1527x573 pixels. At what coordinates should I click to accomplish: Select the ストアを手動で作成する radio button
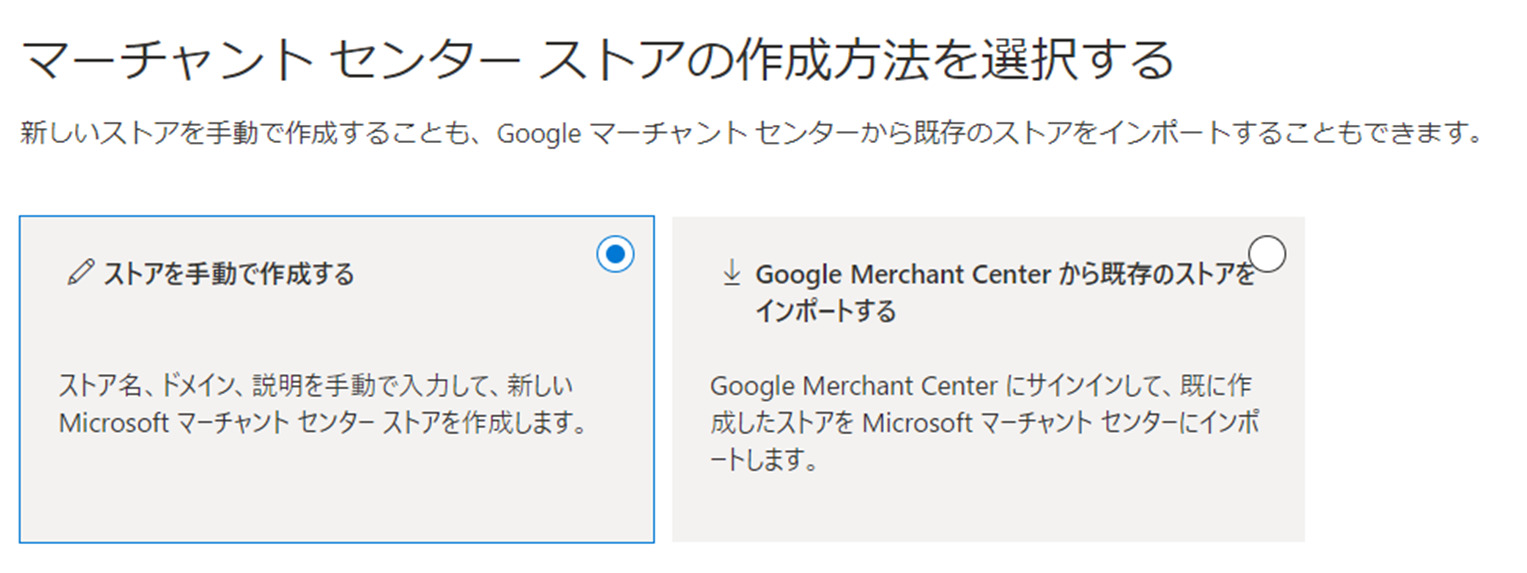(615, 254)
